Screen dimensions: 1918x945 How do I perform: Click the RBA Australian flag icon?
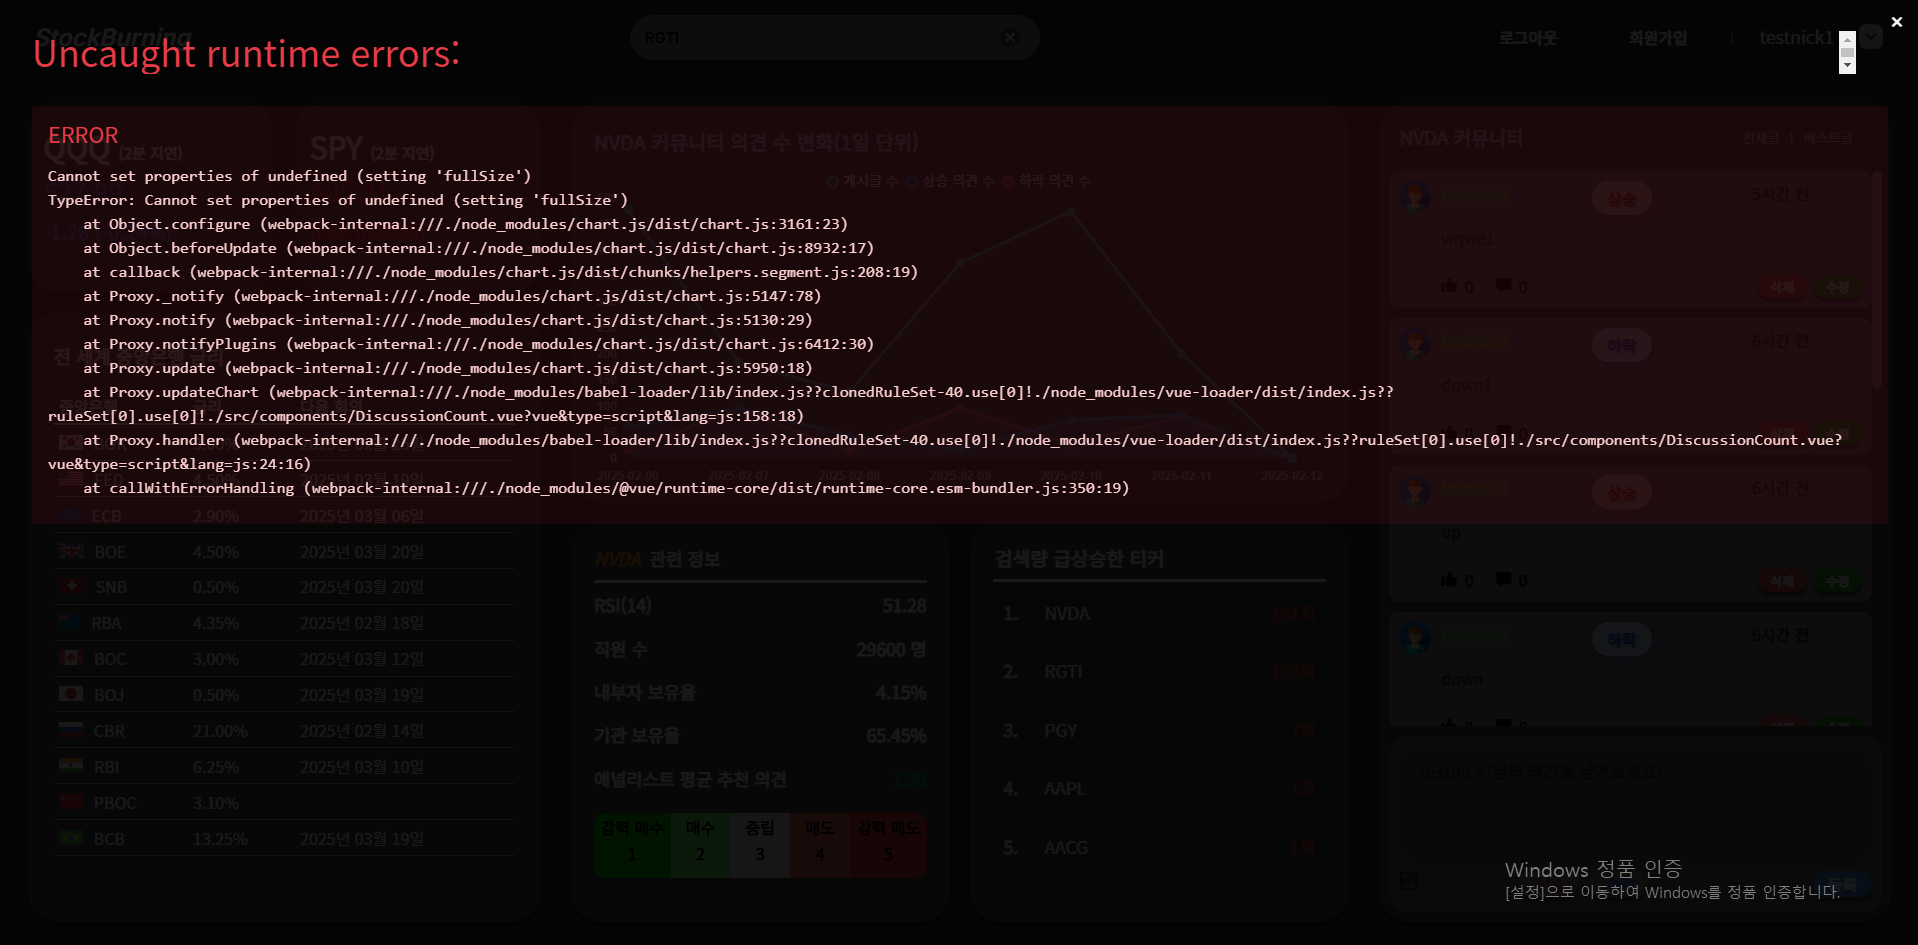tap(70, 622)
